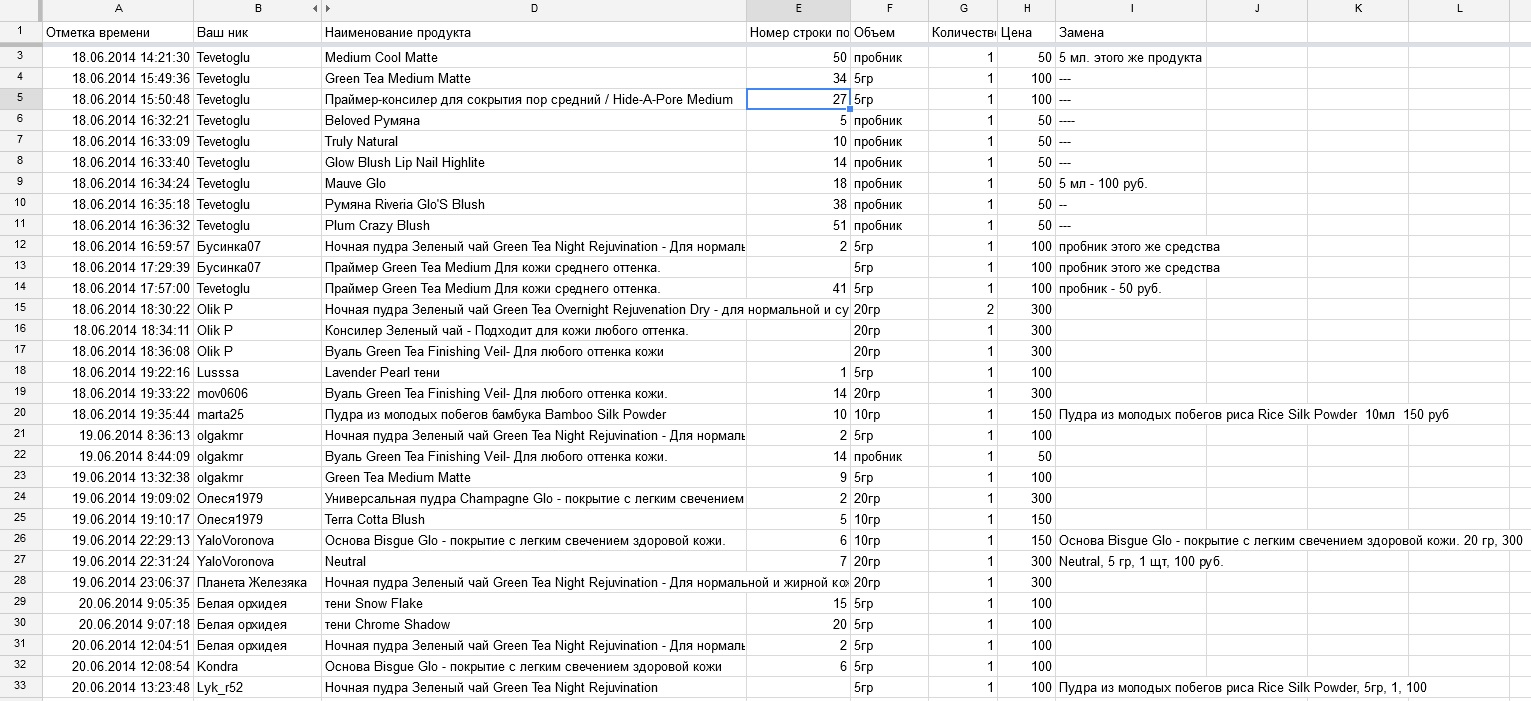Screen dimensions: 1531x701
Task: Click the select-all corner box
Action: [20, 9]
